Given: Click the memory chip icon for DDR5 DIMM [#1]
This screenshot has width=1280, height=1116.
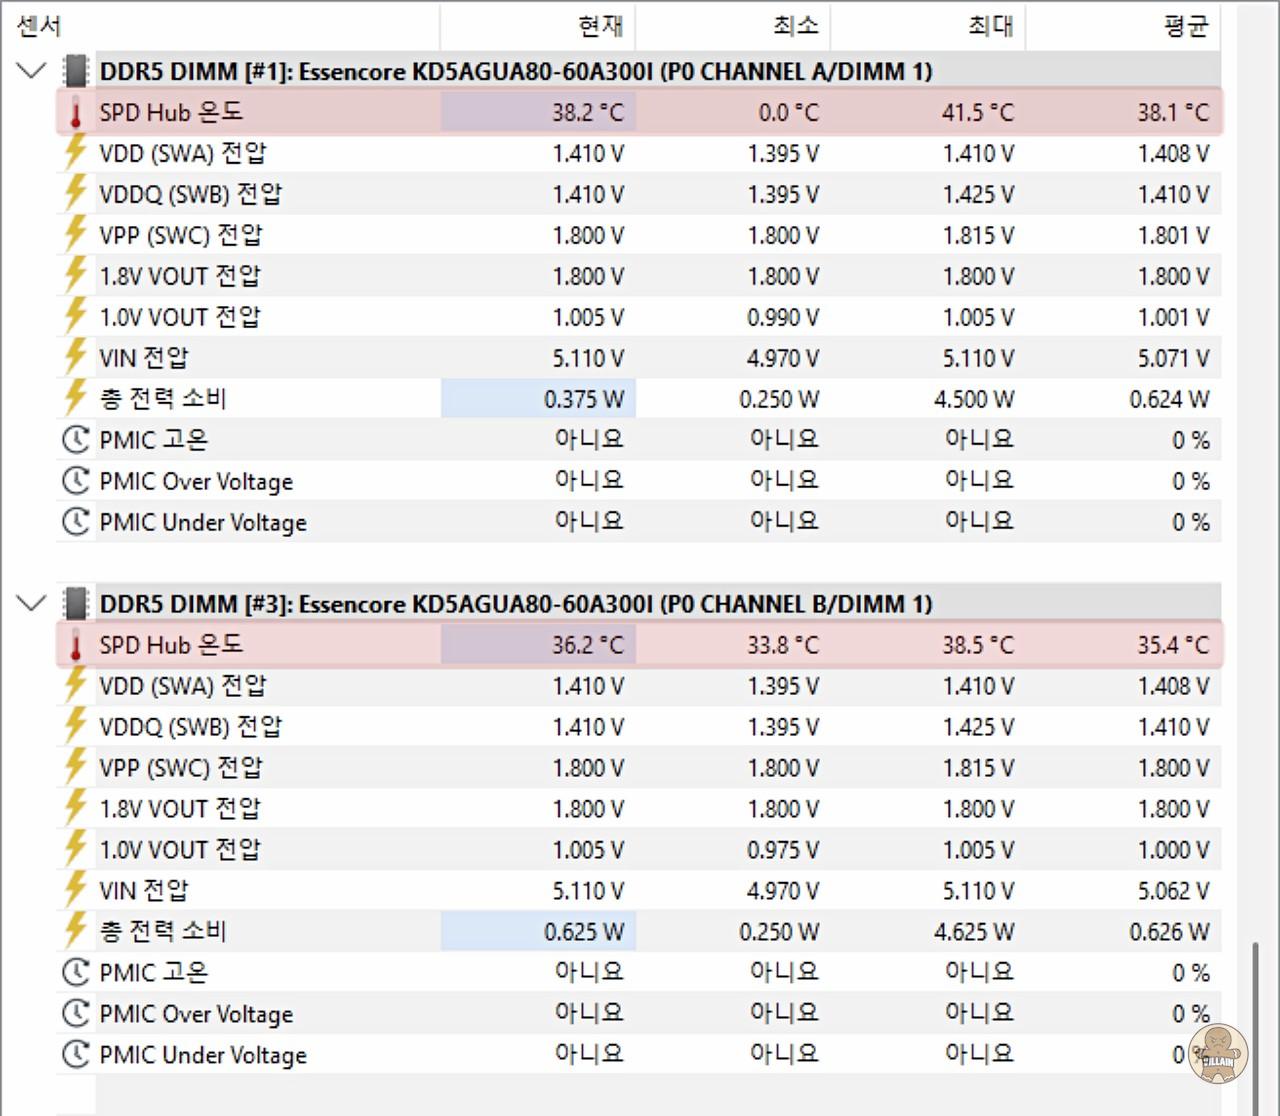Looking at the screenshot, I should 75,71.
